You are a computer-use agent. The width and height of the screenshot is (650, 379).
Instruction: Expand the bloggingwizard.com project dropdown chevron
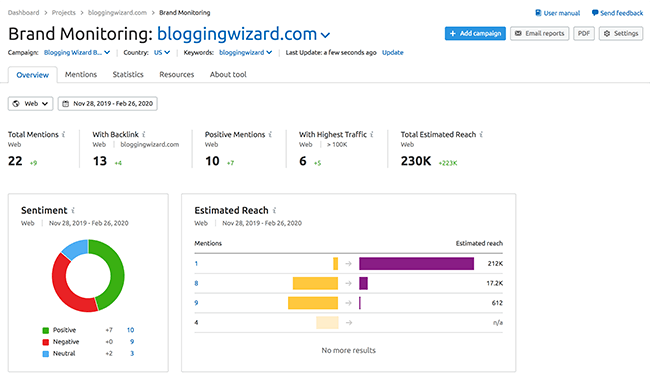point(326,36)
